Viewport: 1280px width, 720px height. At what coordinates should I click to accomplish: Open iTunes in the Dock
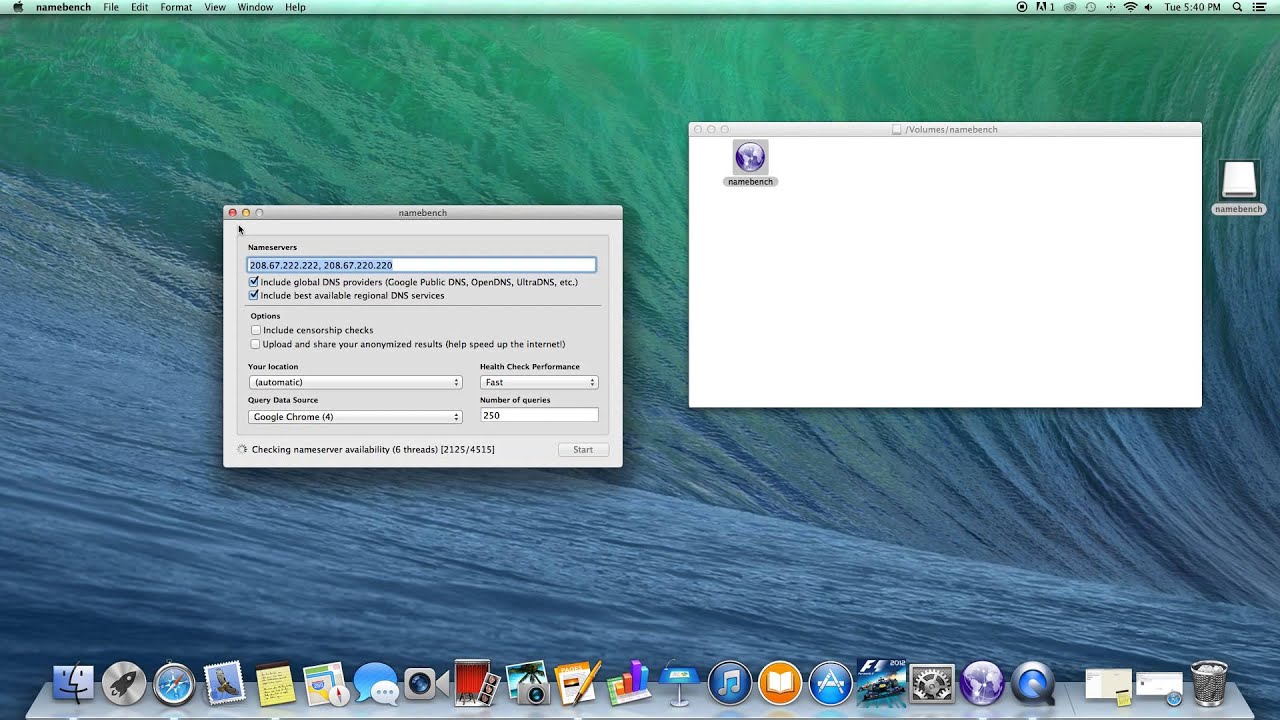tap(730, 684)
